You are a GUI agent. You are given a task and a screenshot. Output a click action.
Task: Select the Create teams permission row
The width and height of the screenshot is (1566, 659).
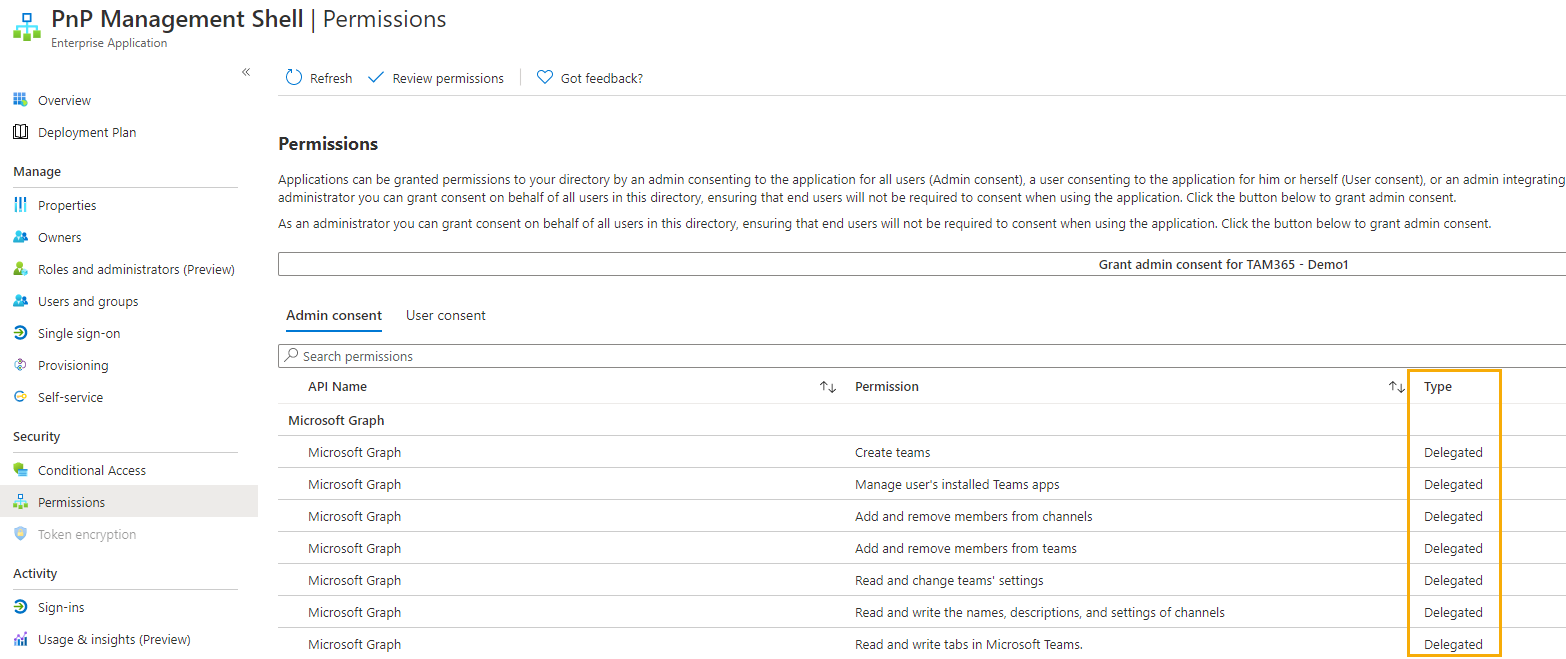(892, 452)
